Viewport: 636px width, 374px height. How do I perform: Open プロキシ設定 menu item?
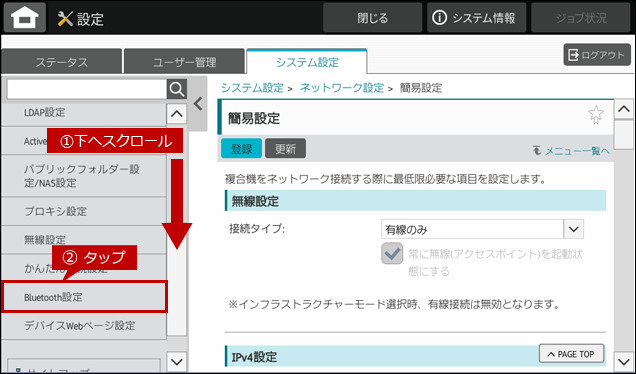[84, 211]
